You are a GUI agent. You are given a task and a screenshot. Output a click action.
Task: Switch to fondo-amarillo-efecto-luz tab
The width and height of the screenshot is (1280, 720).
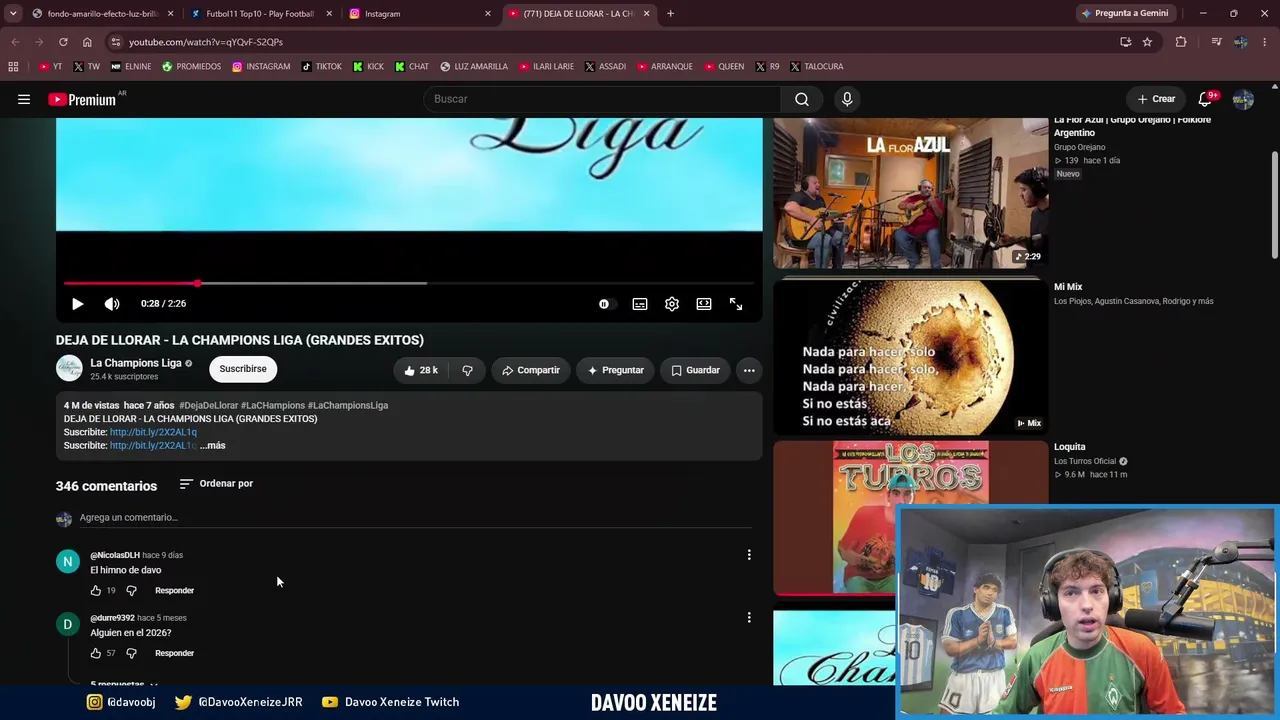101,14
